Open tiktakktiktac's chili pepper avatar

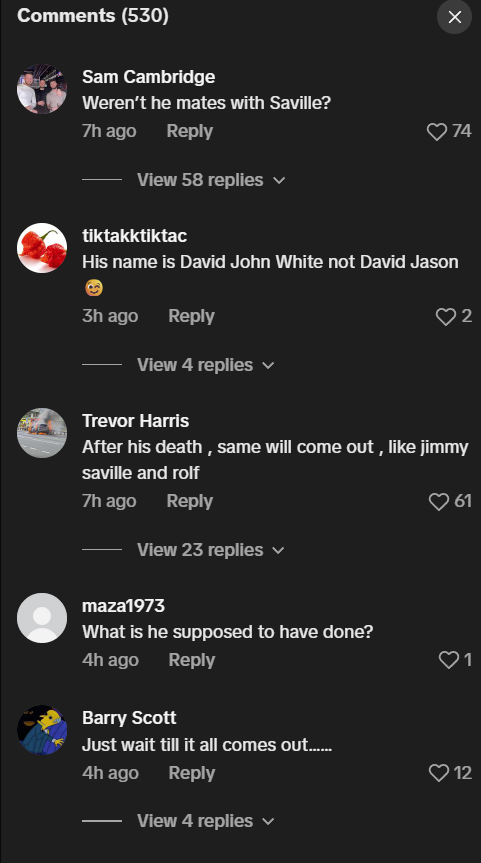42,248
